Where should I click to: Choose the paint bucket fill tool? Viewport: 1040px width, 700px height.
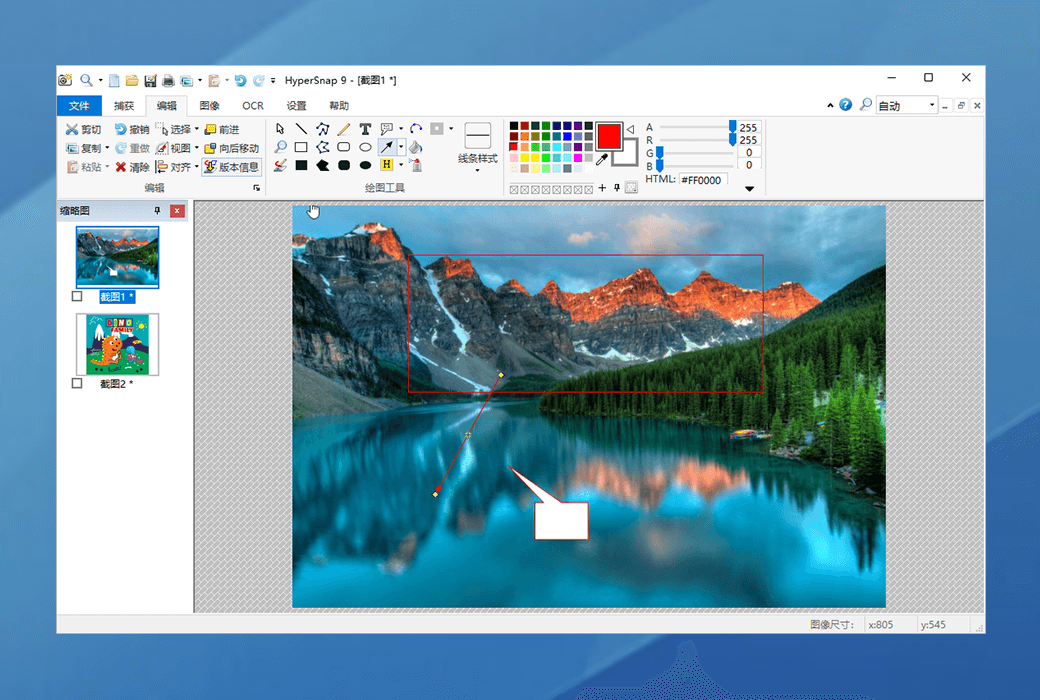[x=416, y=147]
